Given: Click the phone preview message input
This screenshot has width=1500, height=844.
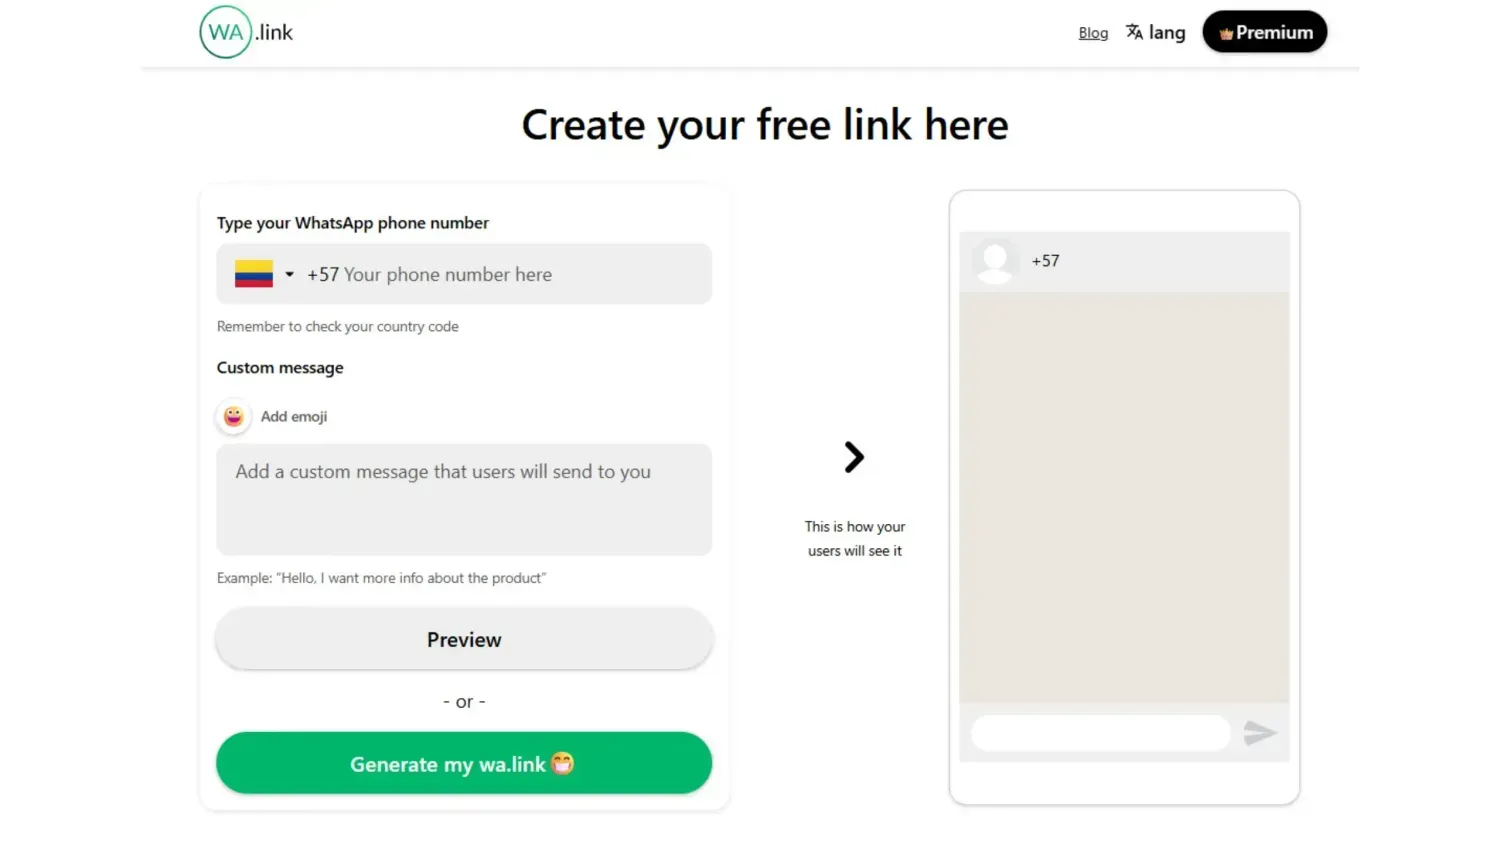Looking at the screenshot, I should click(1100, 733).
